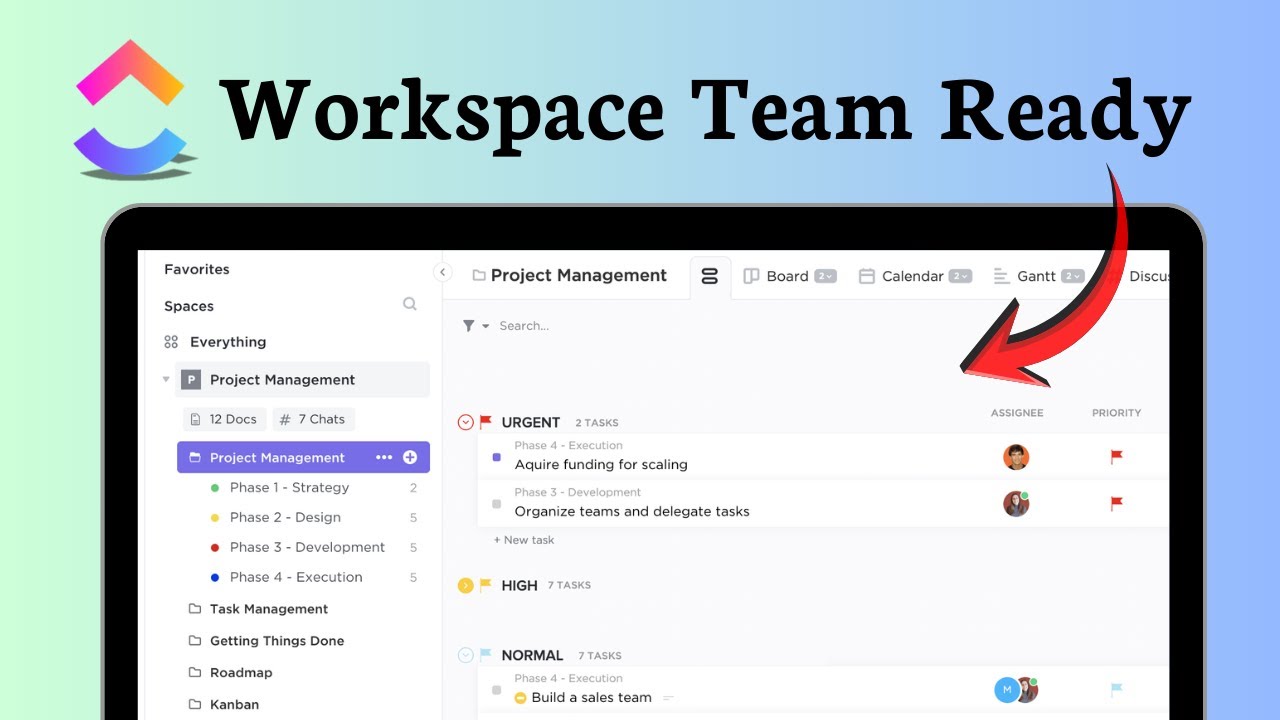Screen dimensions: 1280x720
Task: Click the three-dots menu on Project Management folder
Action: (x=384, y=457)
